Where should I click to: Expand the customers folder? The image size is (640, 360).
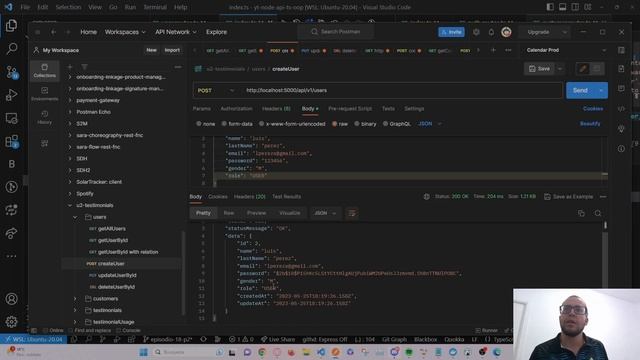[75, 298]
